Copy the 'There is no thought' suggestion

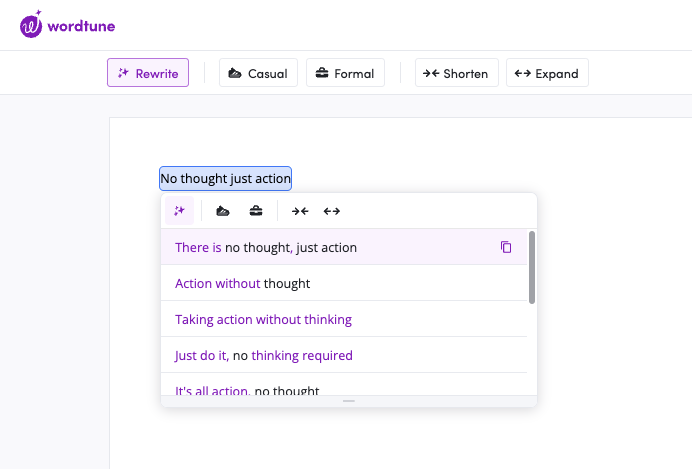coord(506,247)
